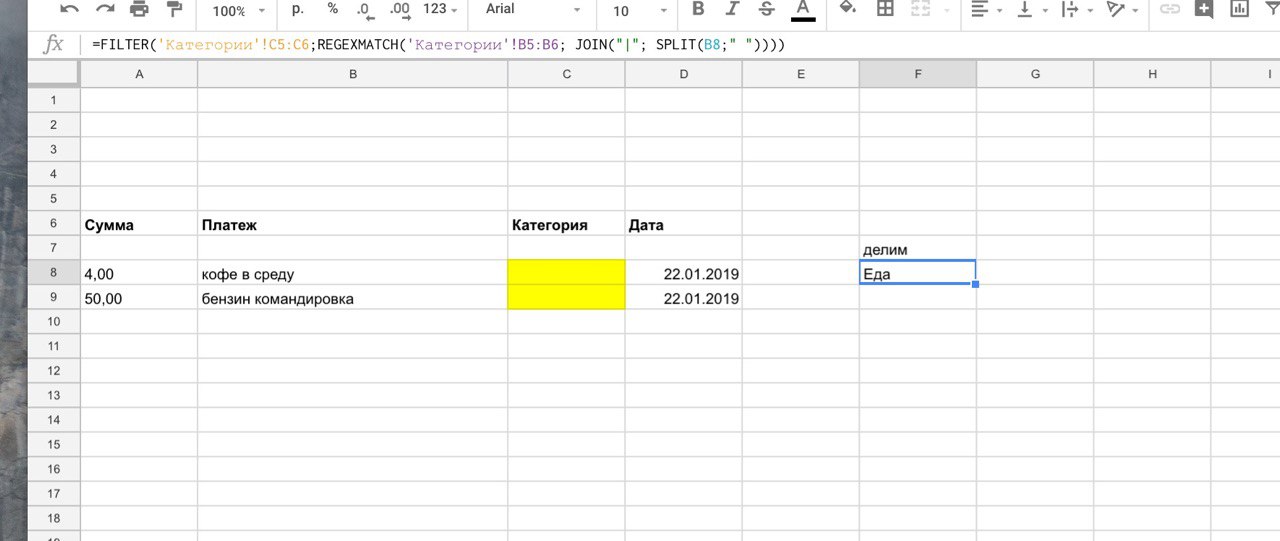Select cell 'бензин командировка'
Screen dimensions: 1280x541
coord(353,298)
